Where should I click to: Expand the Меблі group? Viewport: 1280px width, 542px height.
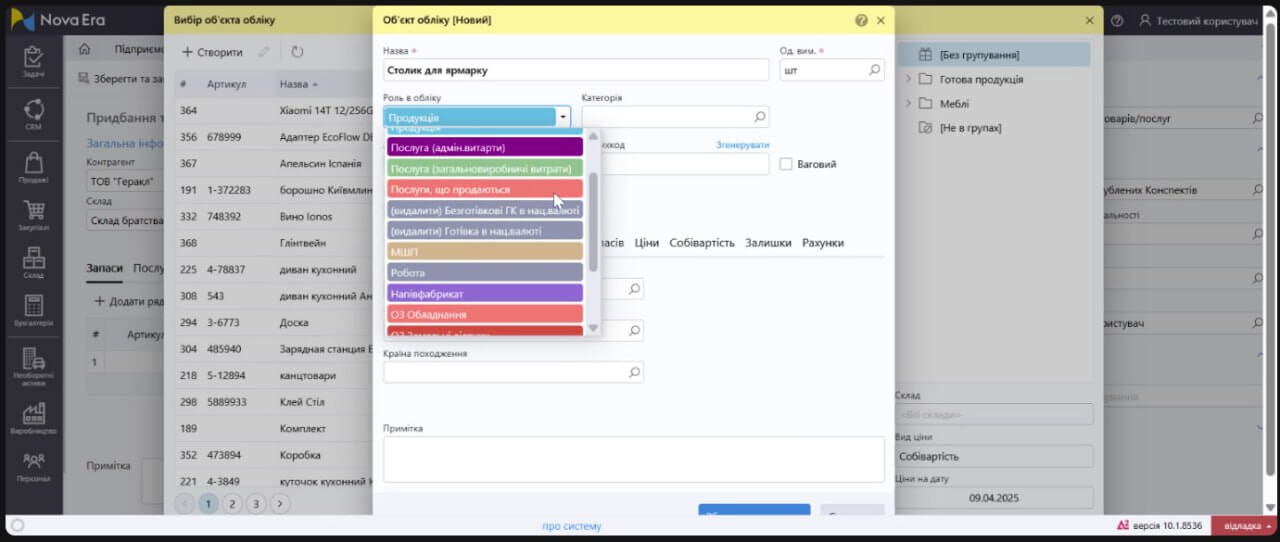tap(908, 103)
